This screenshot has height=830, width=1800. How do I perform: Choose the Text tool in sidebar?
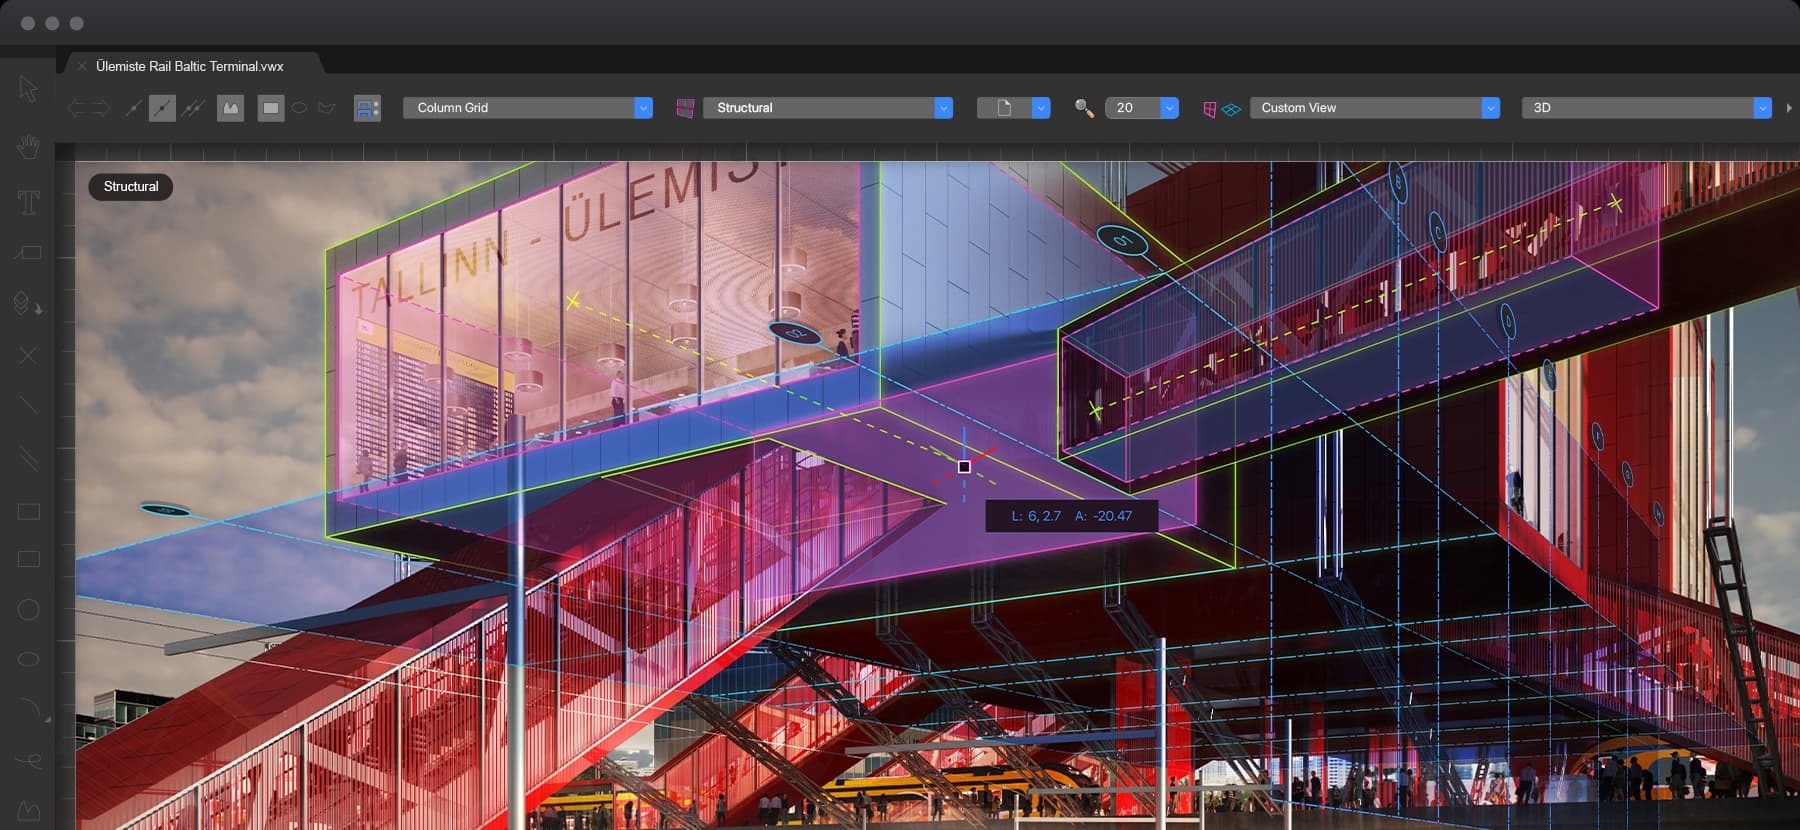tap(28, 203)
